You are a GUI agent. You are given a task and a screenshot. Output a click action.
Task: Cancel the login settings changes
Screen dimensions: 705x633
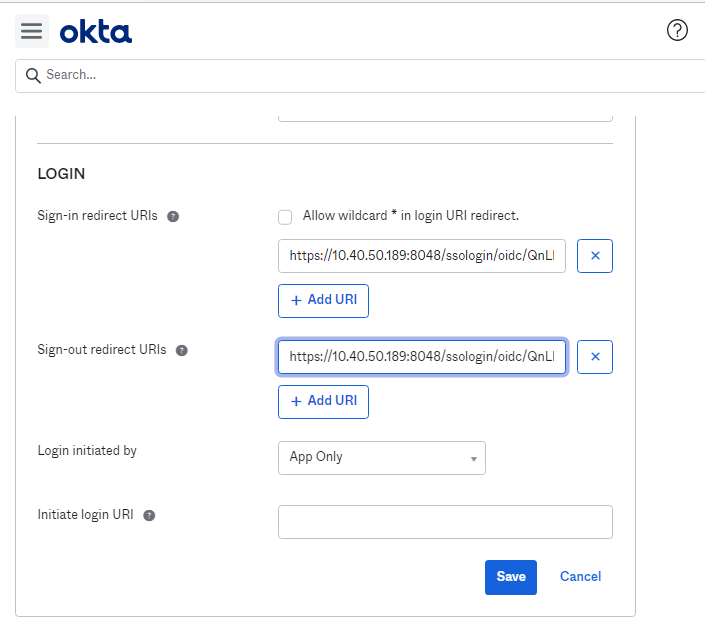click(x=580, y=577)
